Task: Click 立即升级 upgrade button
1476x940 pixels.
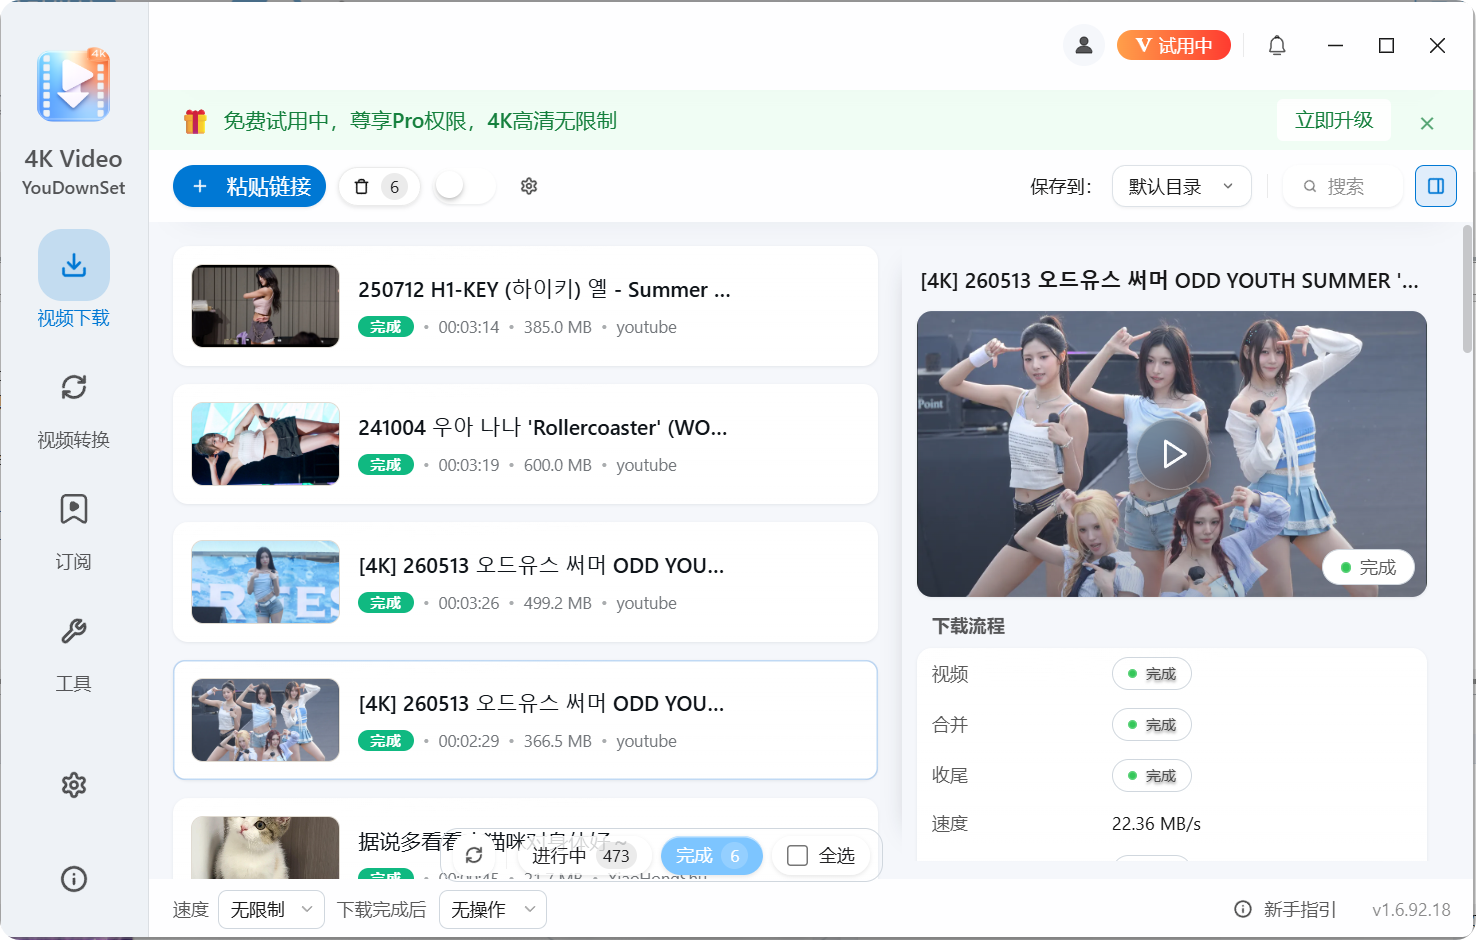Action: click(1334, 120)
